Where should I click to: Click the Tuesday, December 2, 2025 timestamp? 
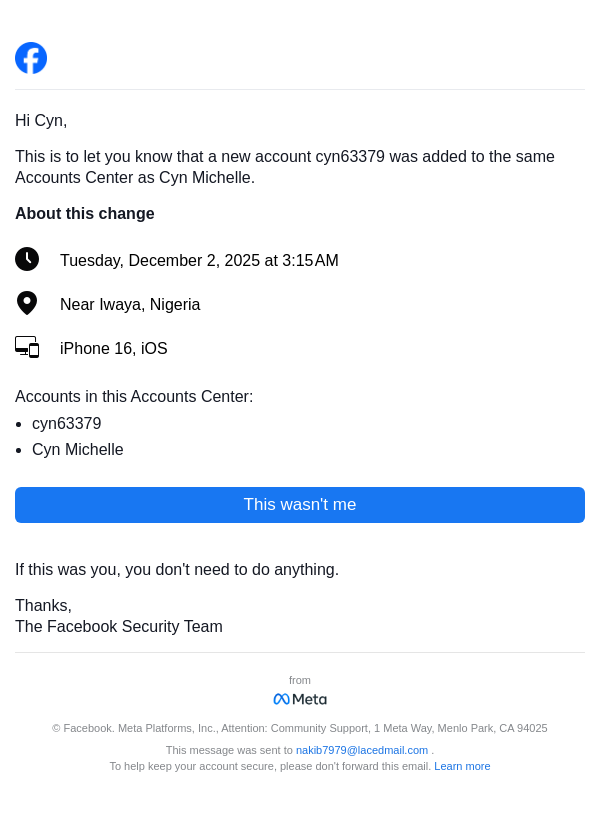pyautogui.click(x=199, y=260)
